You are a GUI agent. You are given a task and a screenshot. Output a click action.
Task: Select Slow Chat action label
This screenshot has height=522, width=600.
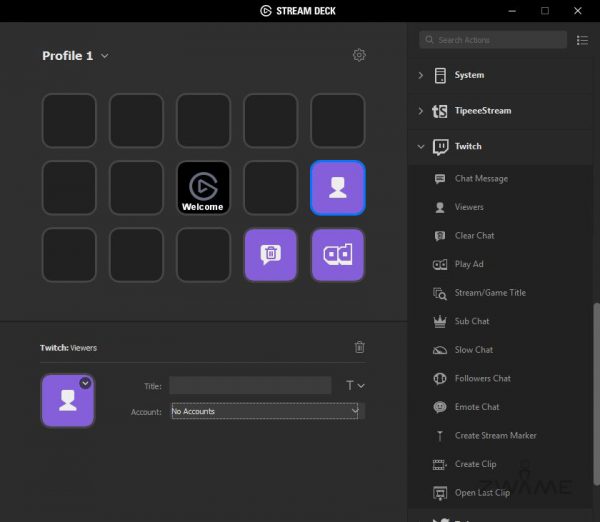(474, 350)
